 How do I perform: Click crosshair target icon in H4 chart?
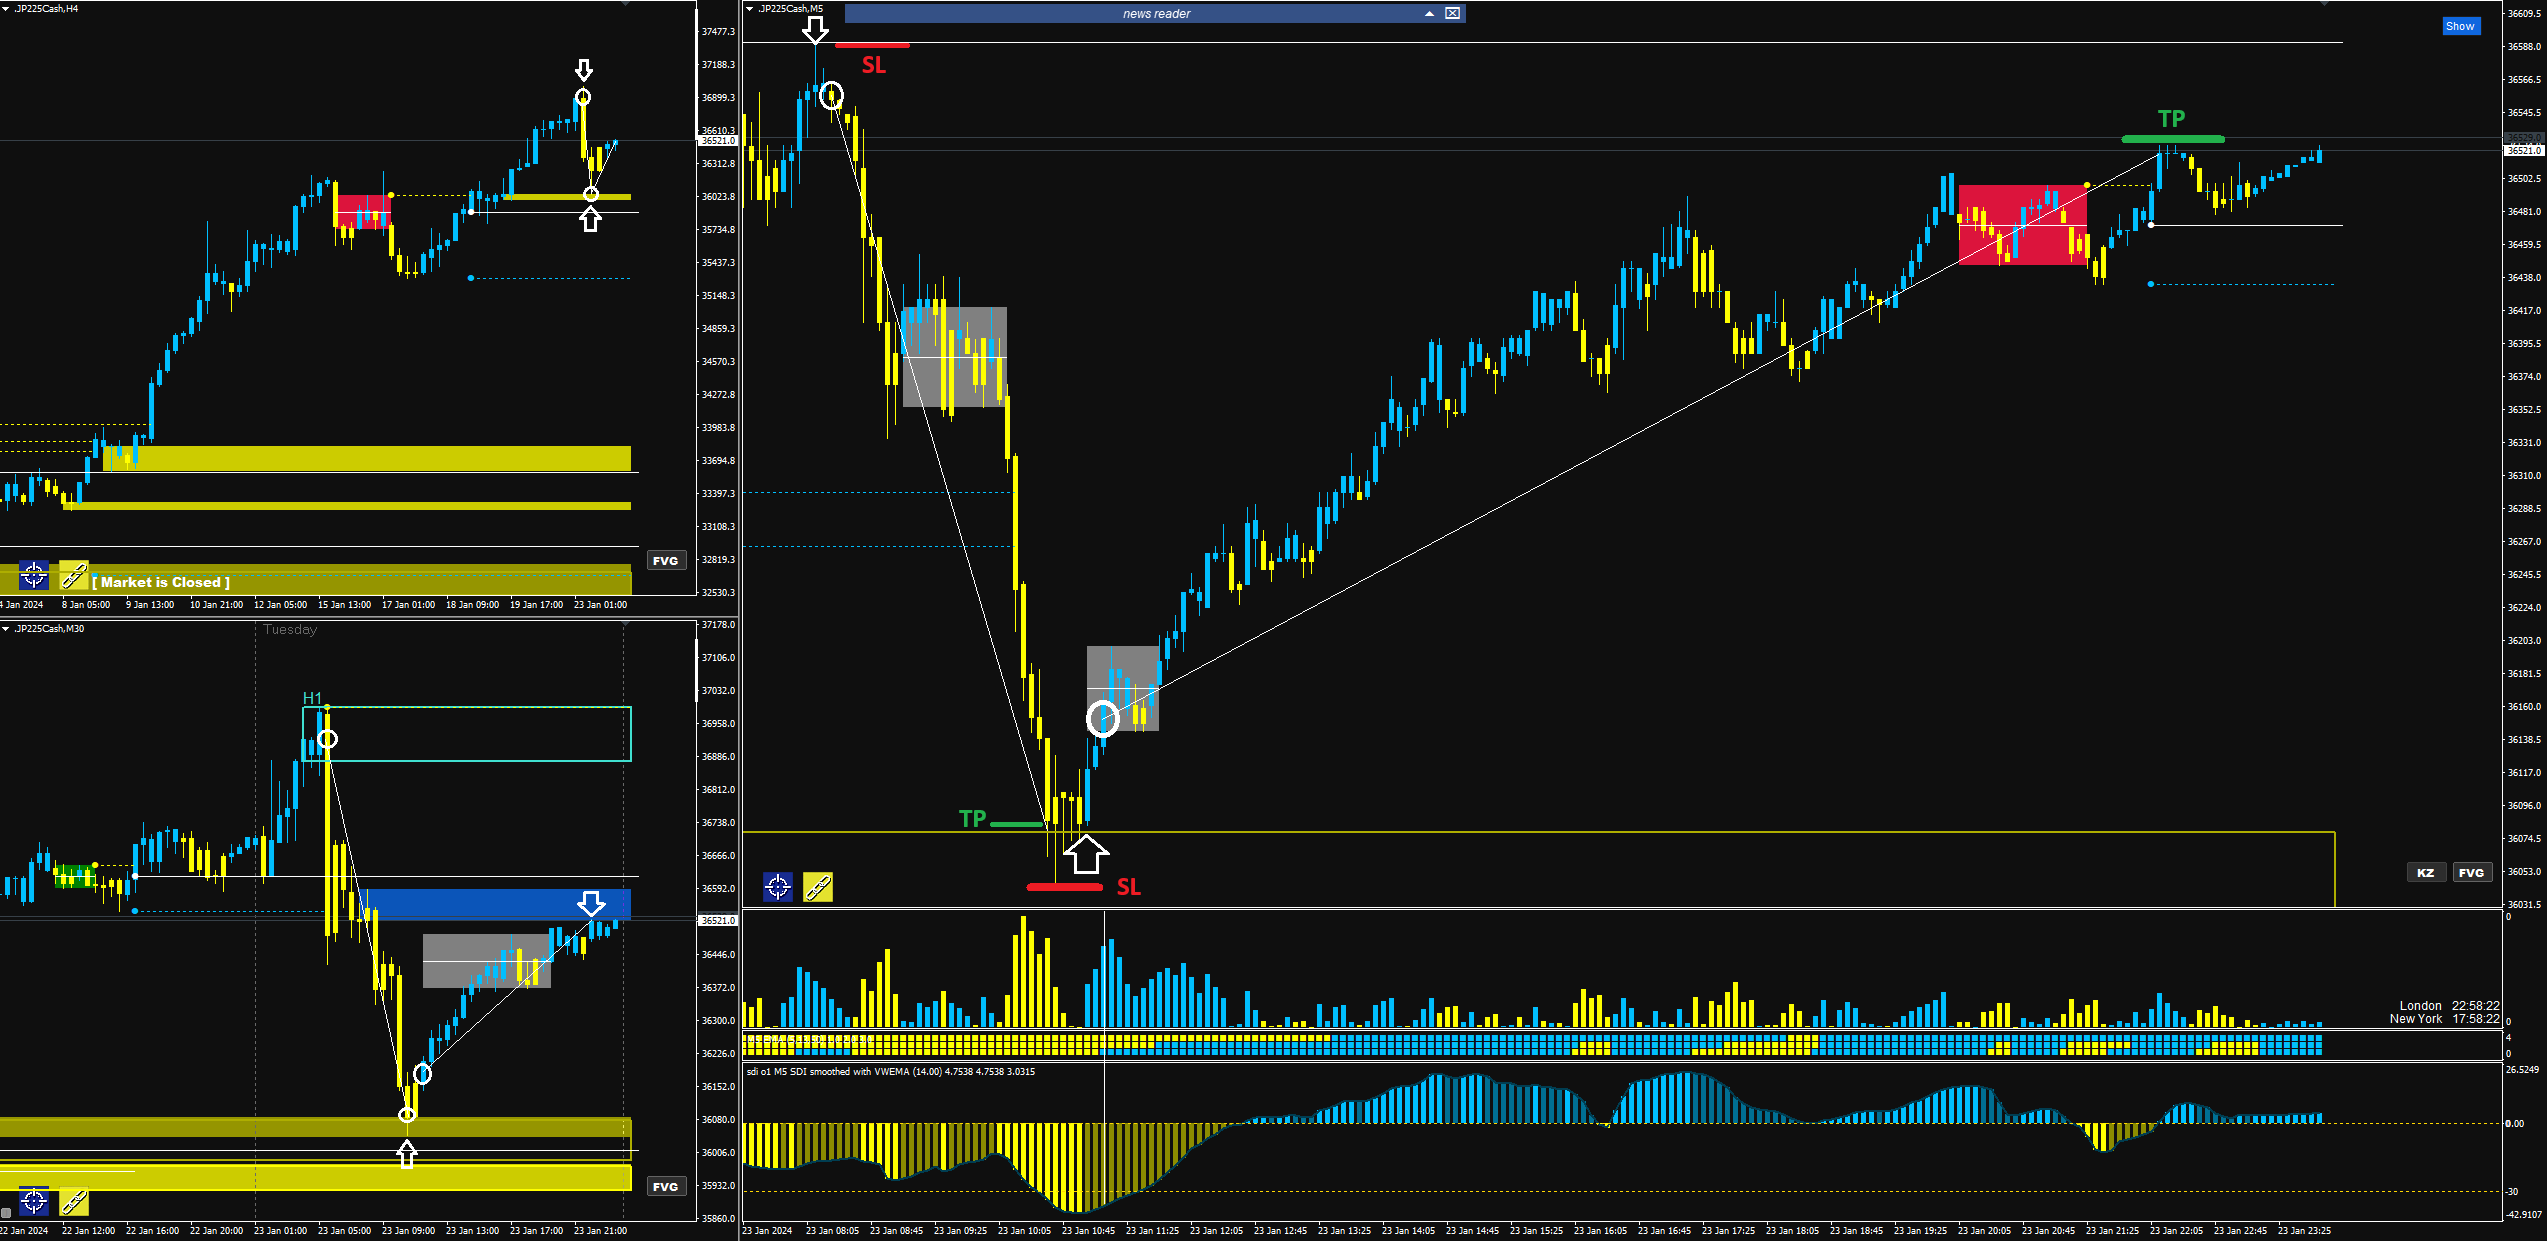pos(34,575)
